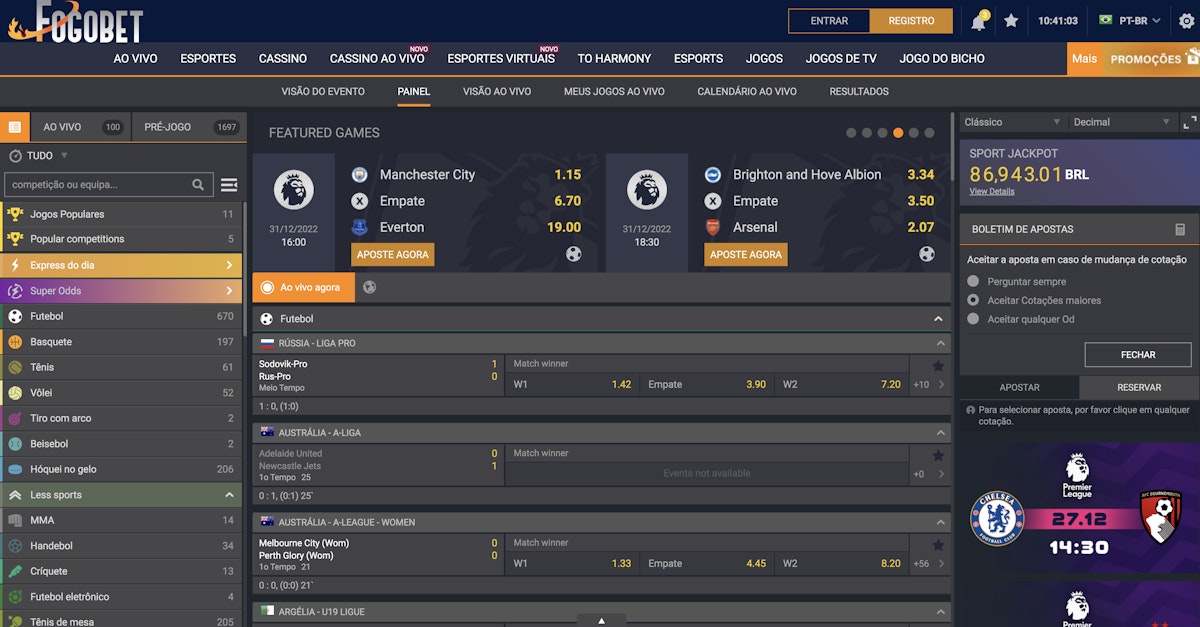Select the MMA icon
Image resolution: width=1200 pixels, height=627 pixels.
coord(15,520)
